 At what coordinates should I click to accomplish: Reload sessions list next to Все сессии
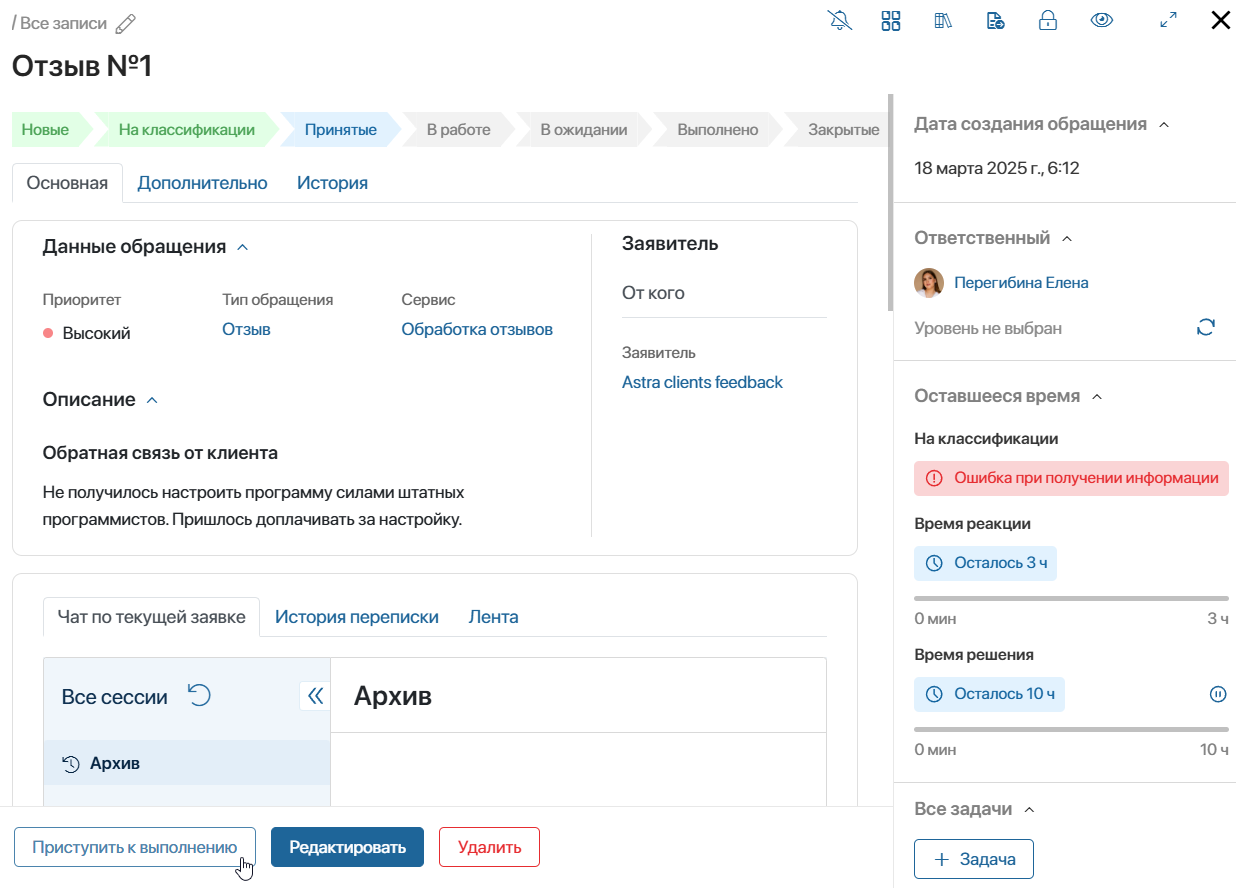pyautogui.click(x=199, y=695)
